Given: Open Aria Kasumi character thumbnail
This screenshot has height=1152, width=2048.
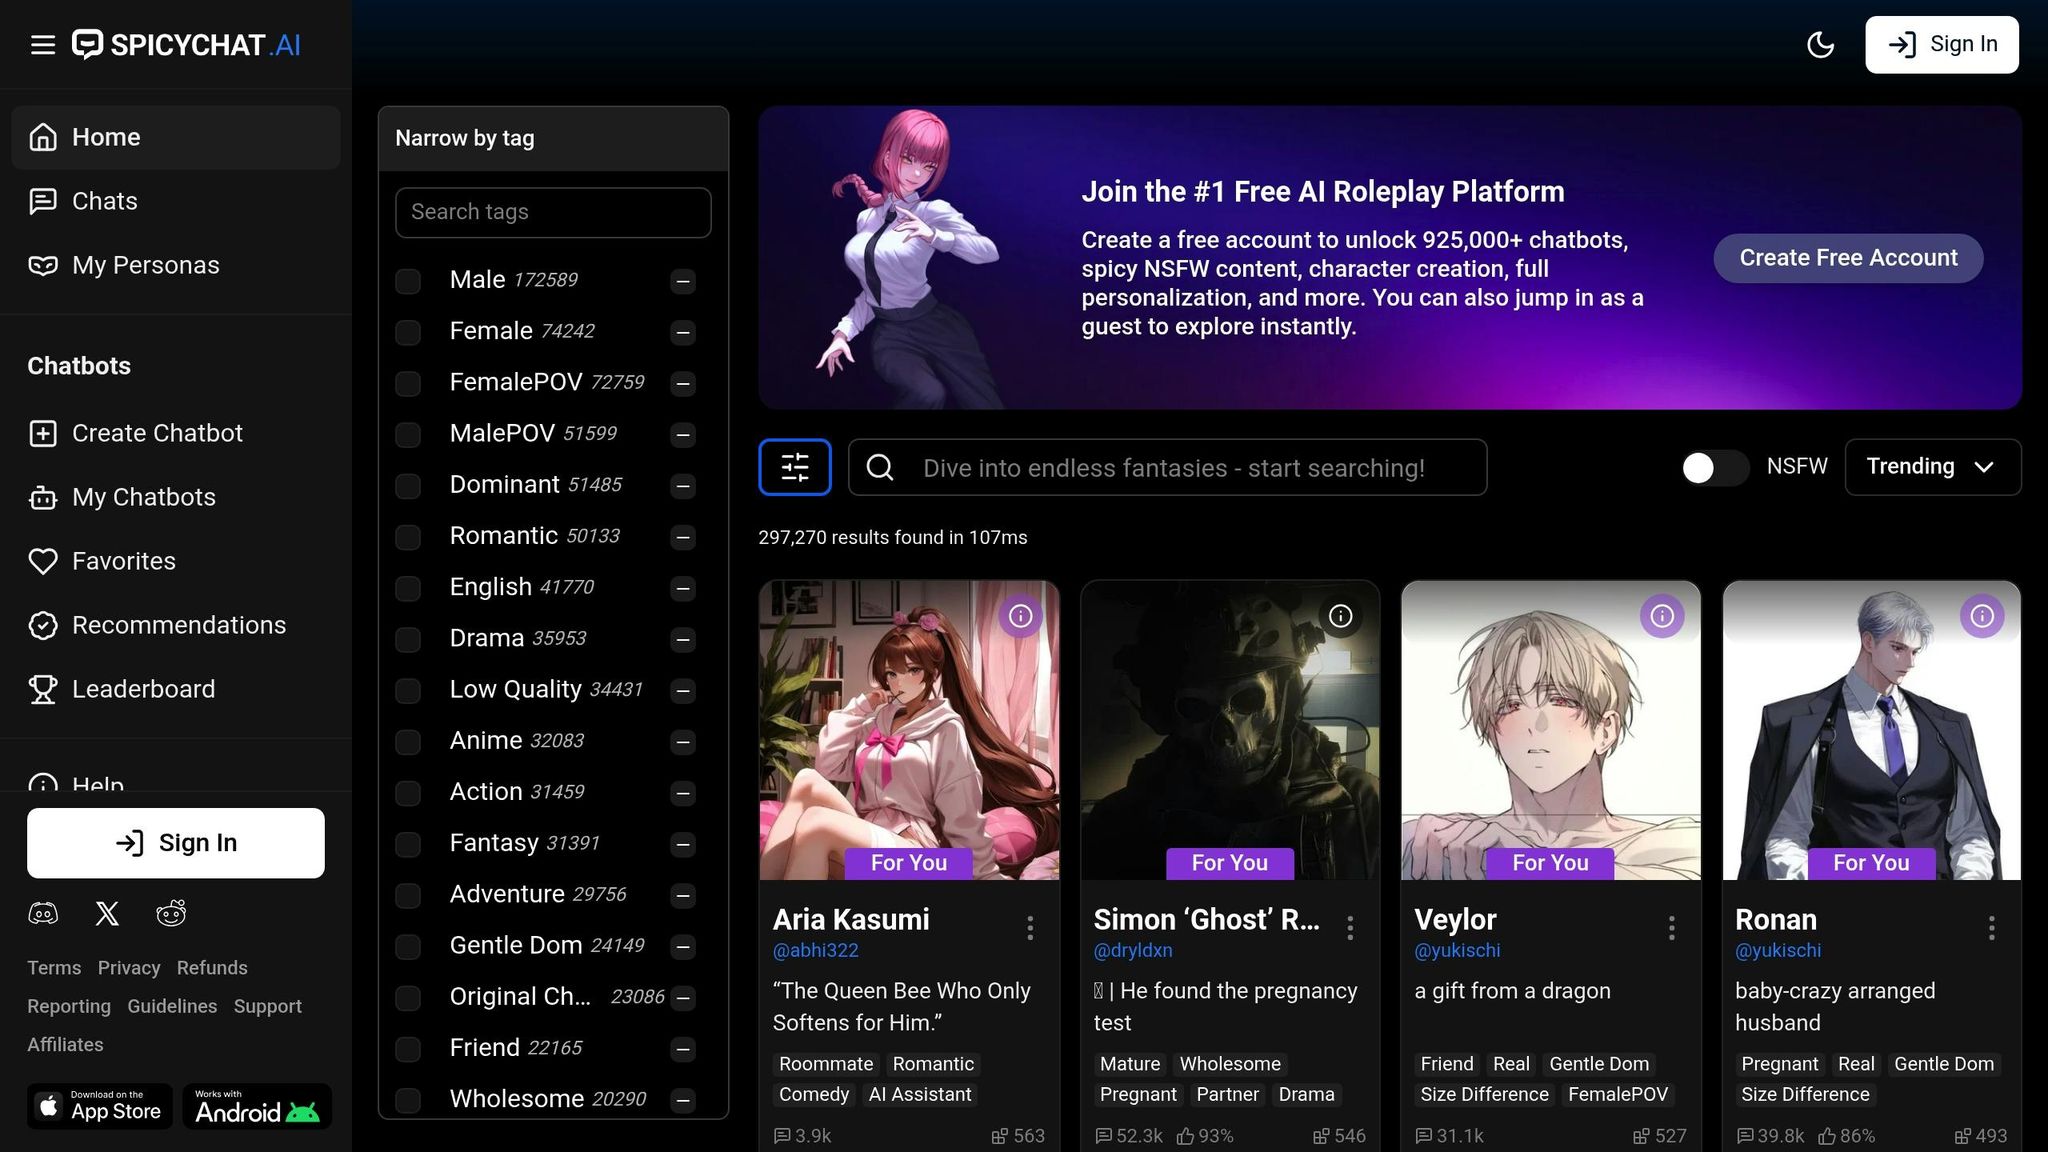Looking at the screenshot, I should point(909,730).
